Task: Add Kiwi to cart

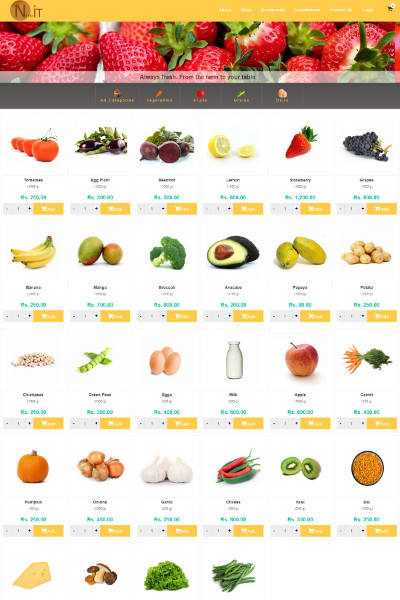Action: [315, 531]
